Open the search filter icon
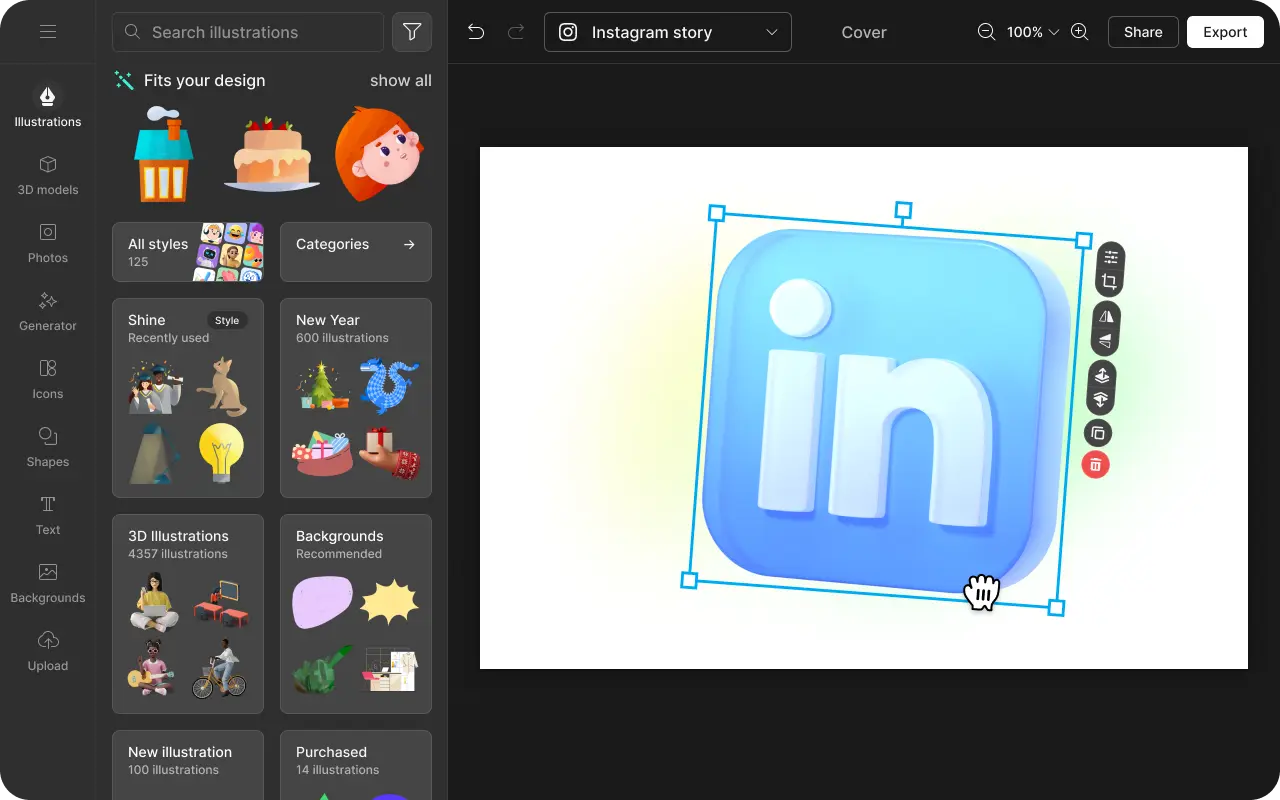The height and width of the screenshot is (800, 1280). coord(411,31)
